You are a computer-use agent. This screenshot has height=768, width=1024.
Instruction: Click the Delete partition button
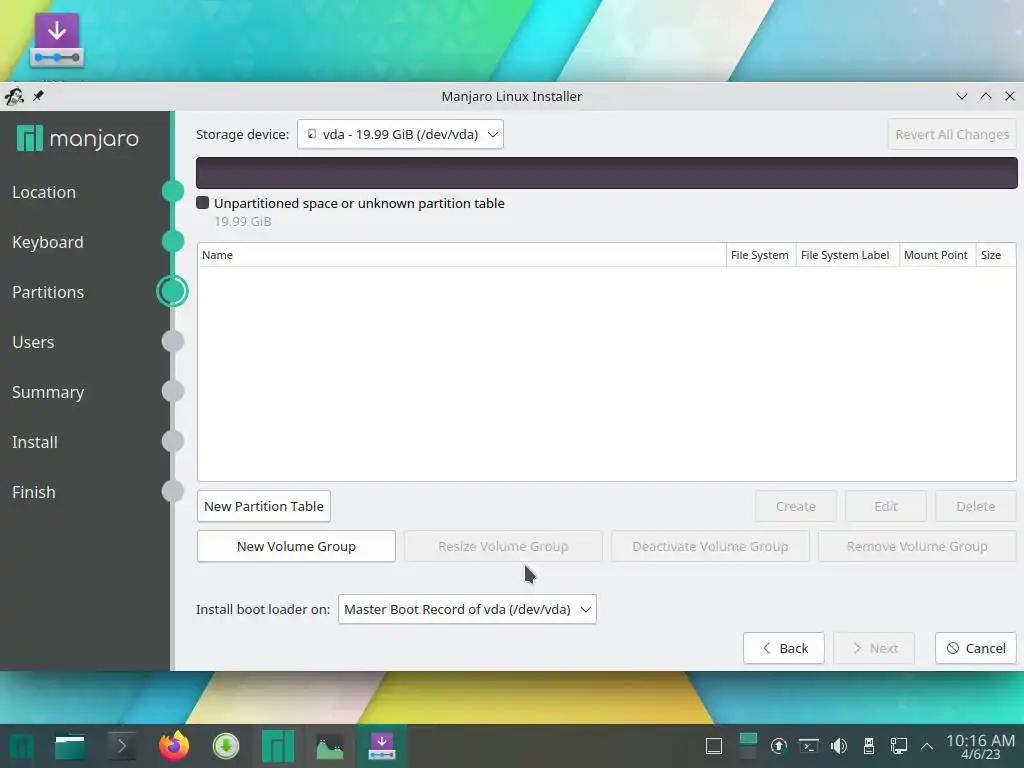point(976,506)
